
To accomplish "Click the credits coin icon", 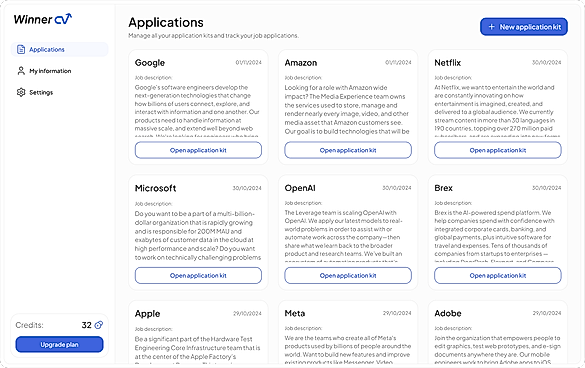I will (x=98, y=325).
